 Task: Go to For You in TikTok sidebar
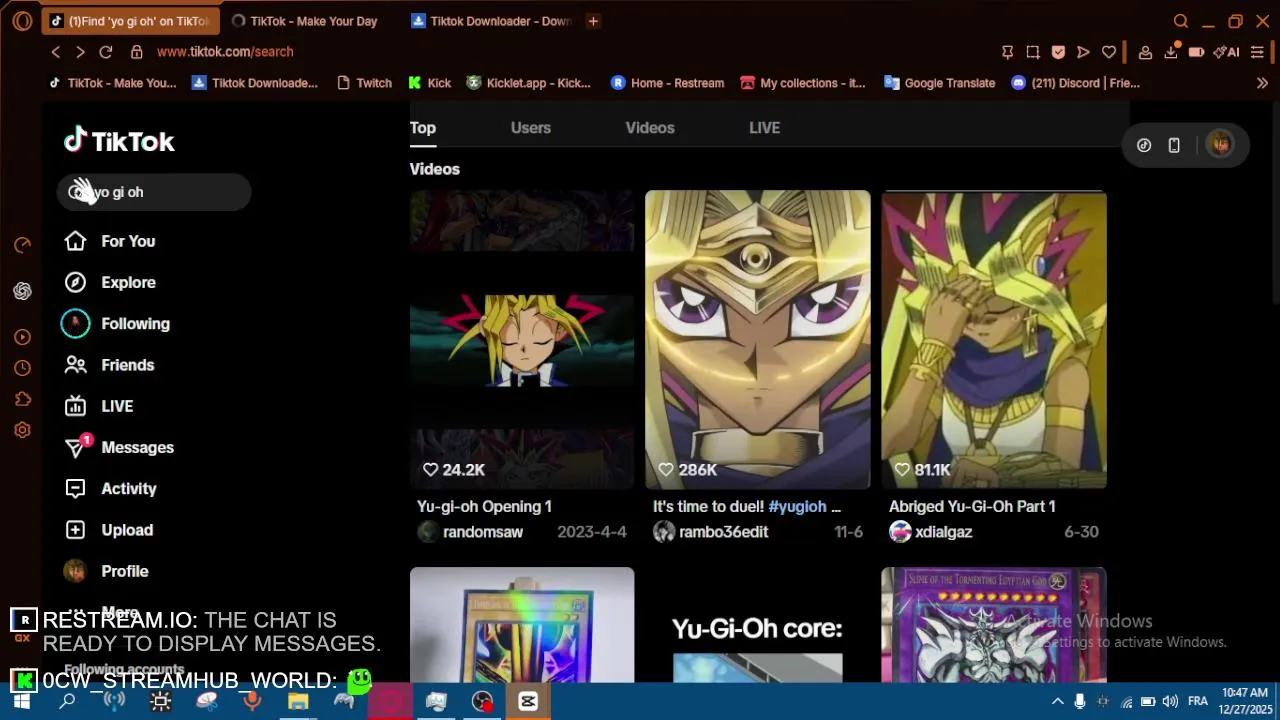[x=110, y=241]
